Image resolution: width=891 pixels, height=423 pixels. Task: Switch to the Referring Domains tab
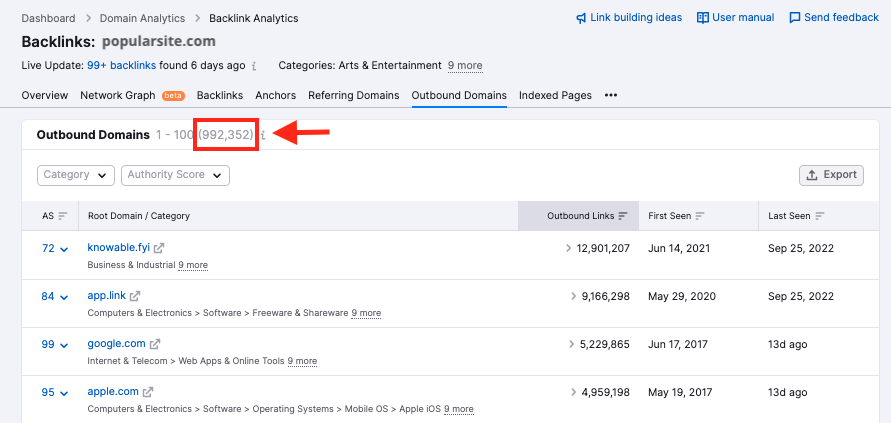pyautogui.click(x=354, y=96)
